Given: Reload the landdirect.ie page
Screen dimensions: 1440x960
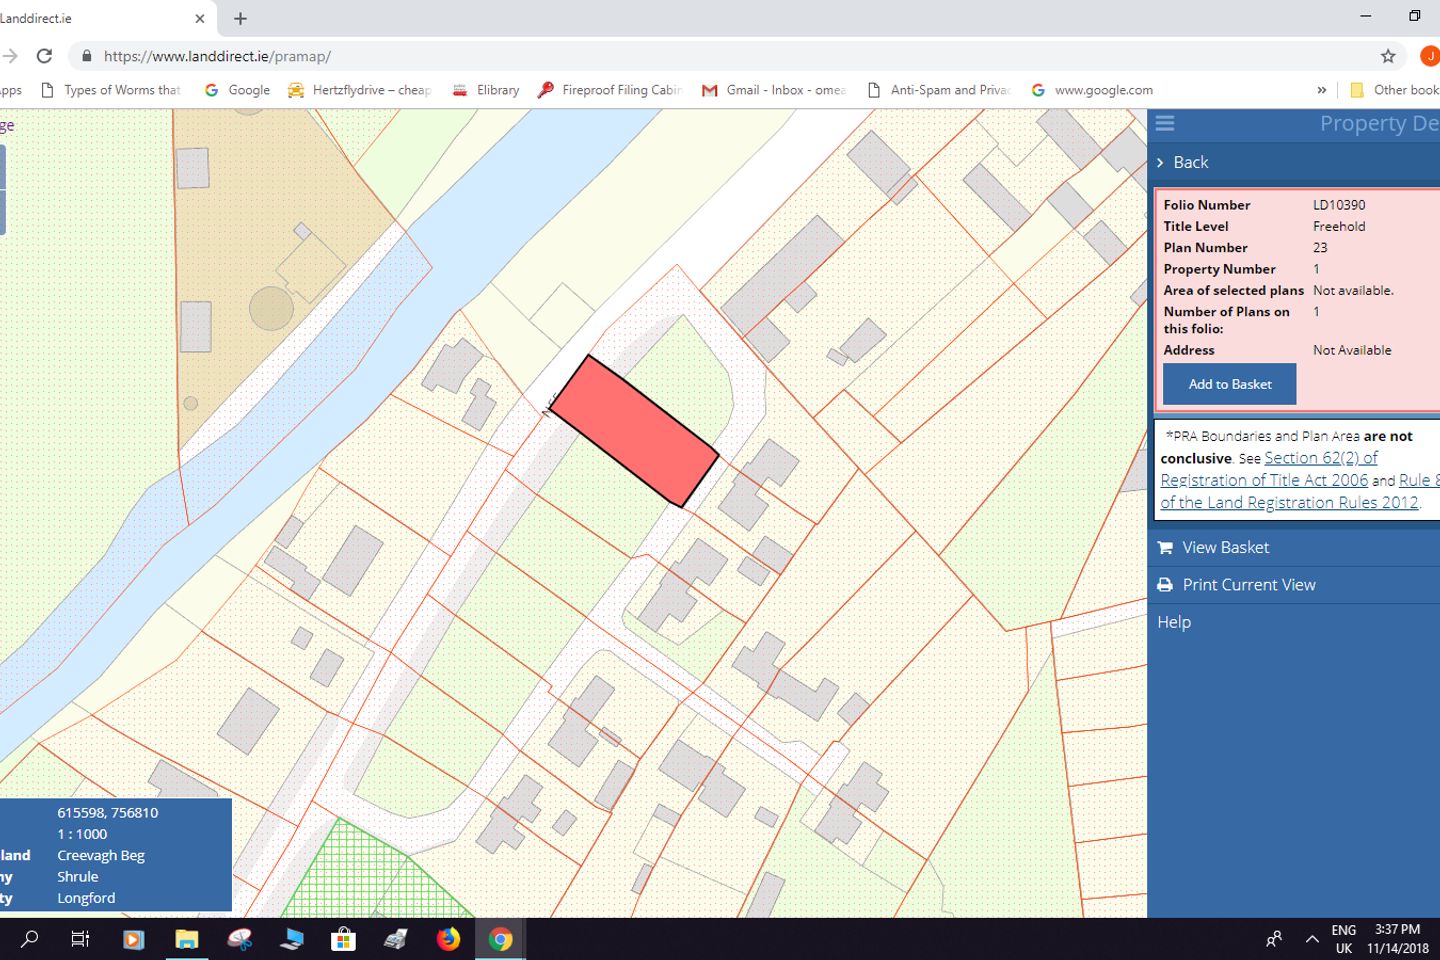Looking at the screenshot, I should (x=44, y=55).
